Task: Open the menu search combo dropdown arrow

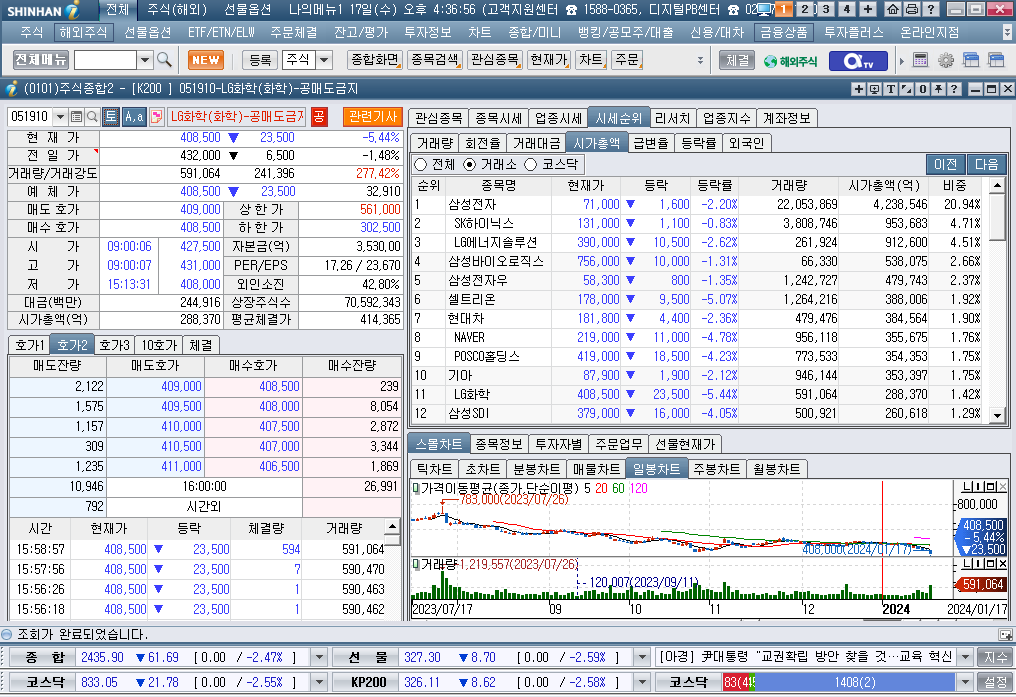Action: pos(144,60)
